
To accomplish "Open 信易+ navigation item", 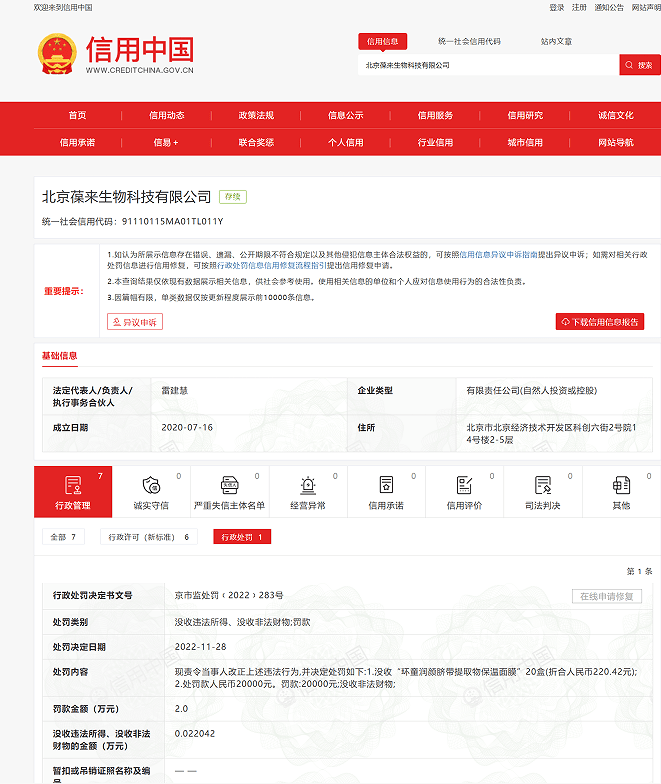I will pyautogui.click(x=166, y=142).
